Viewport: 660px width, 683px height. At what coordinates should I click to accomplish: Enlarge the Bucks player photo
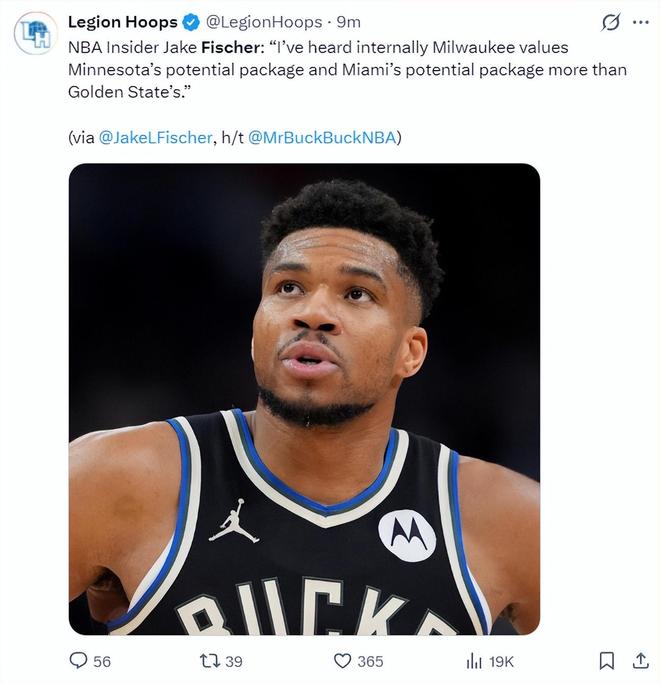[304, 399]
